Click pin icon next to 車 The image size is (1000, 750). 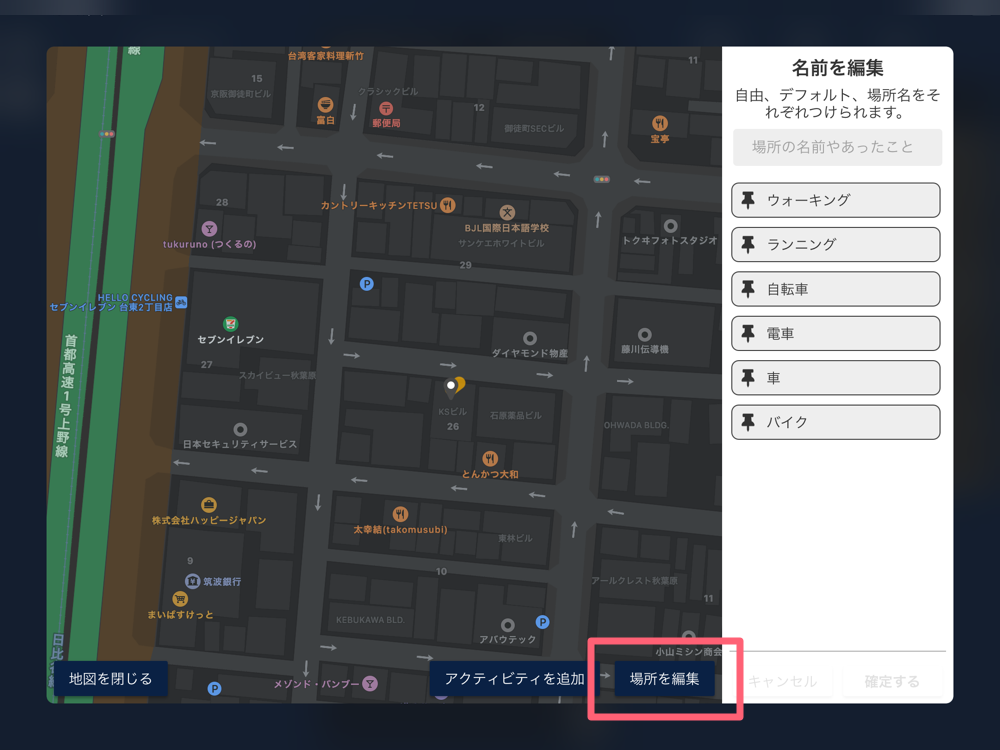(748, 378)
